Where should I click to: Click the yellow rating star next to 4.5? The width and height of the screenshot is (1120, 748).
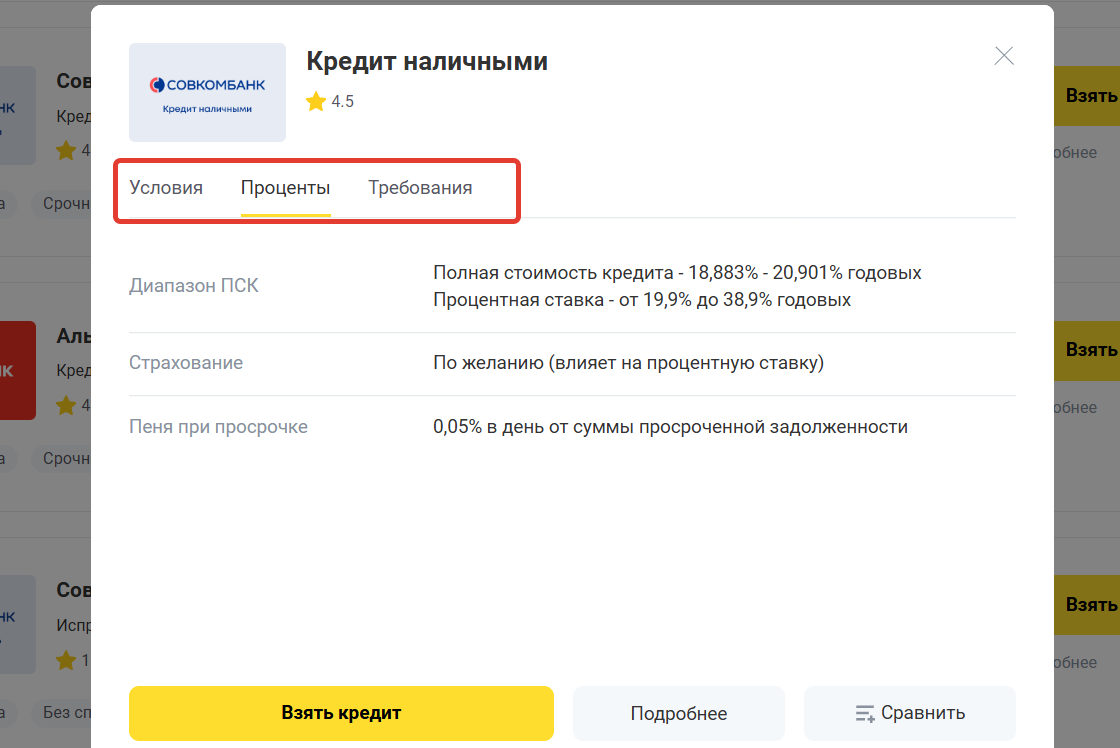[x=316, y=101]
